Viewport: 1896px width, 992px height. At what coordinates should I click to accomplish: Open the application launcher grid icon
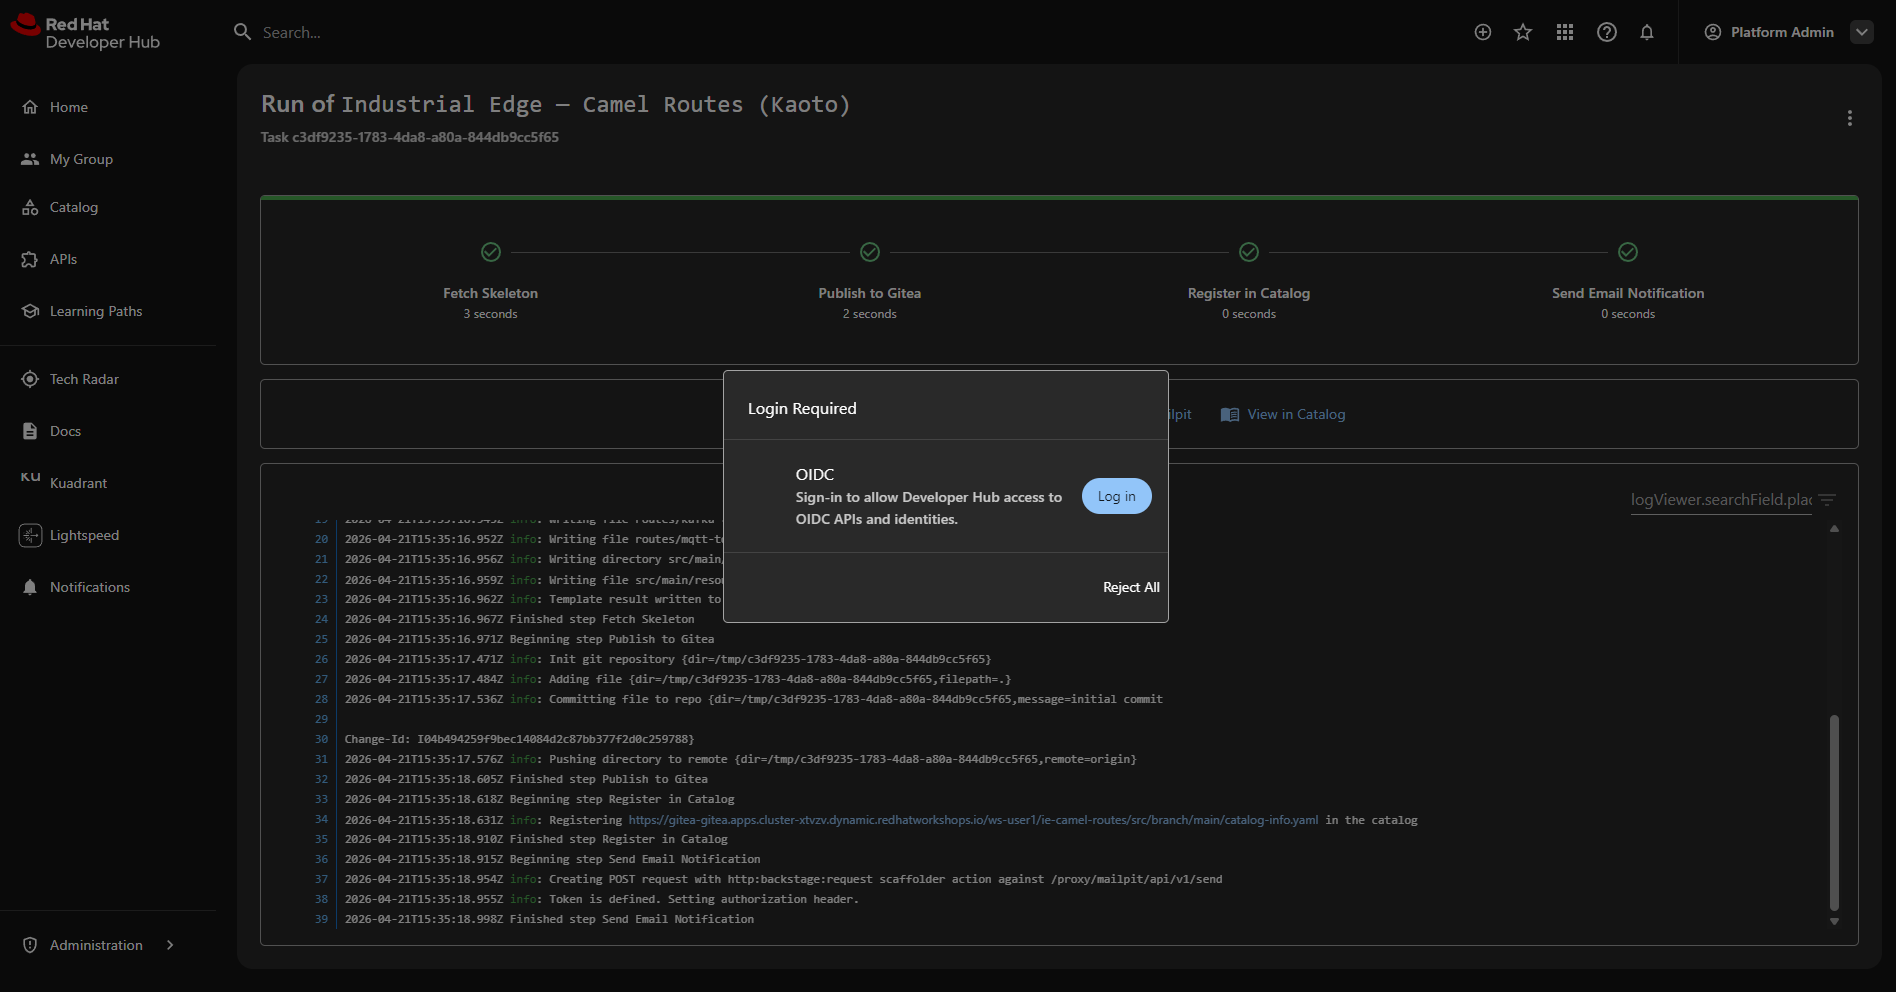[x=1565, y=32]
